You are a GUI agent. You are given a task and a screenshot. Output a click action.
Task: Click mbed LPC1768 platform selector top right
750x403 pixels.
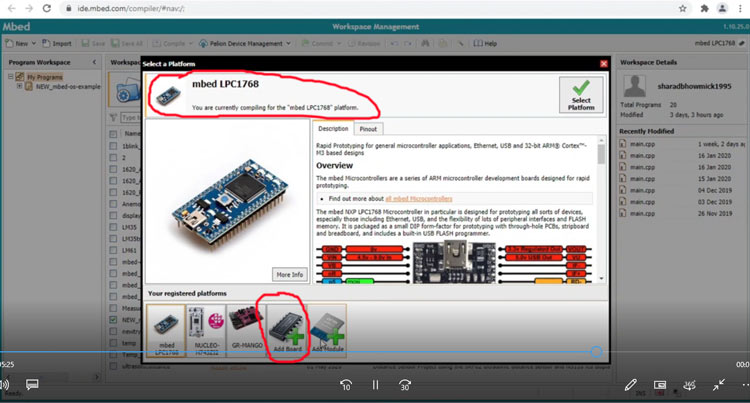719,43
